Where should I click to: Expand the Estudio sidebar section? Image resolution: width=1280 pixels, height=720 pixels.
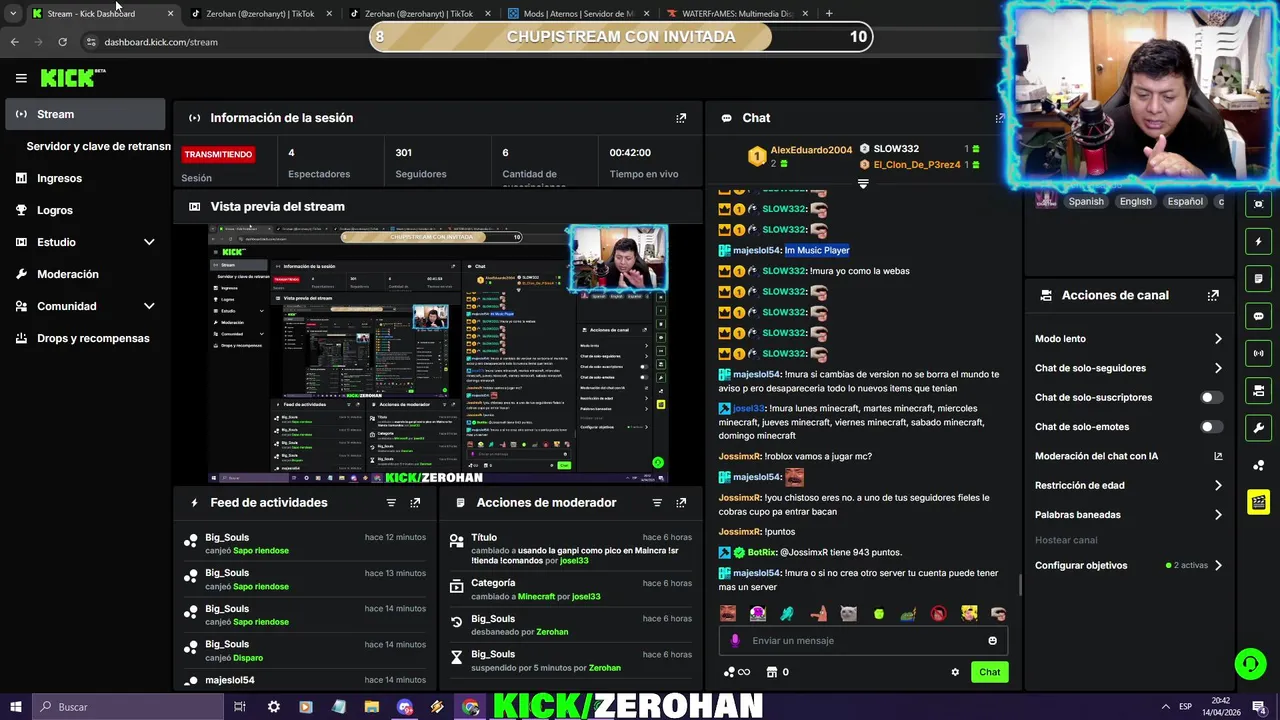(149, 242)
